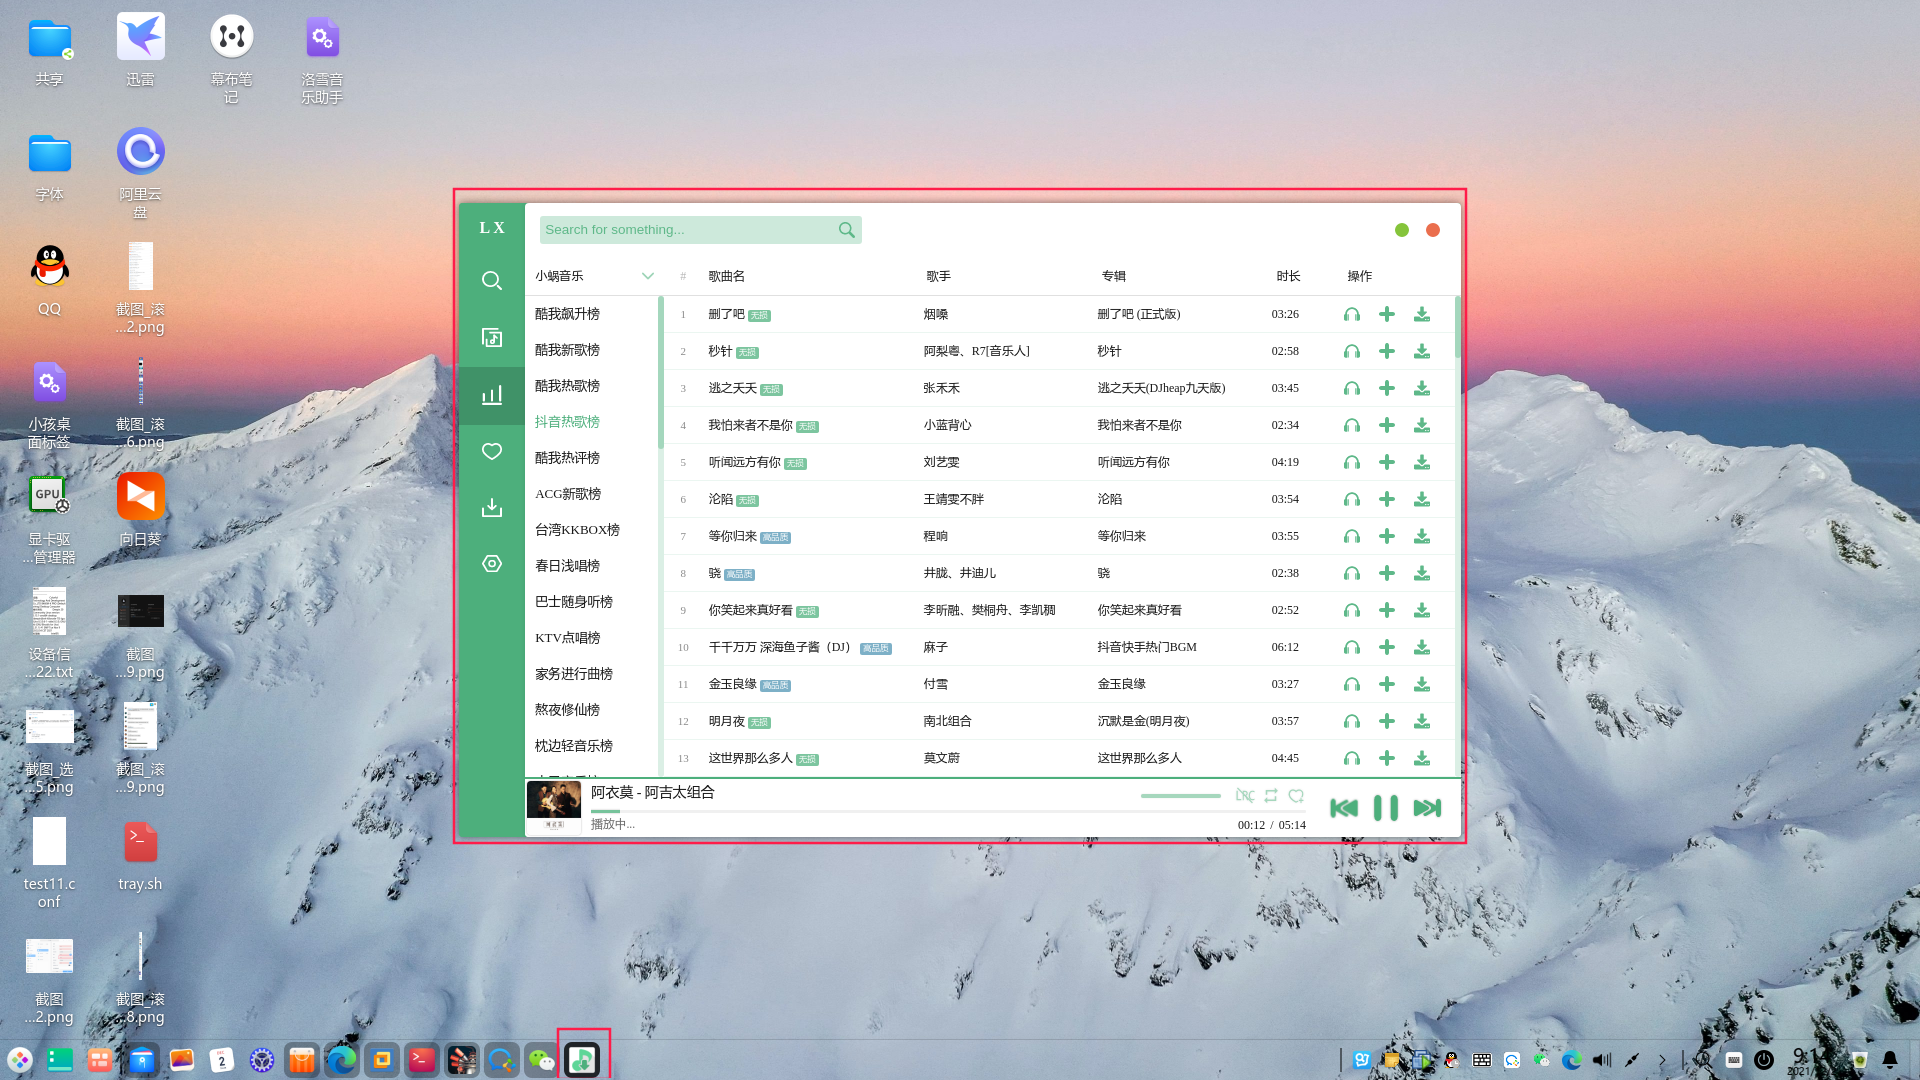This screenshot has height=1080, width=1920.
Task: Select the 酷我飙升榜 chart
Action: tap(567, 314)
